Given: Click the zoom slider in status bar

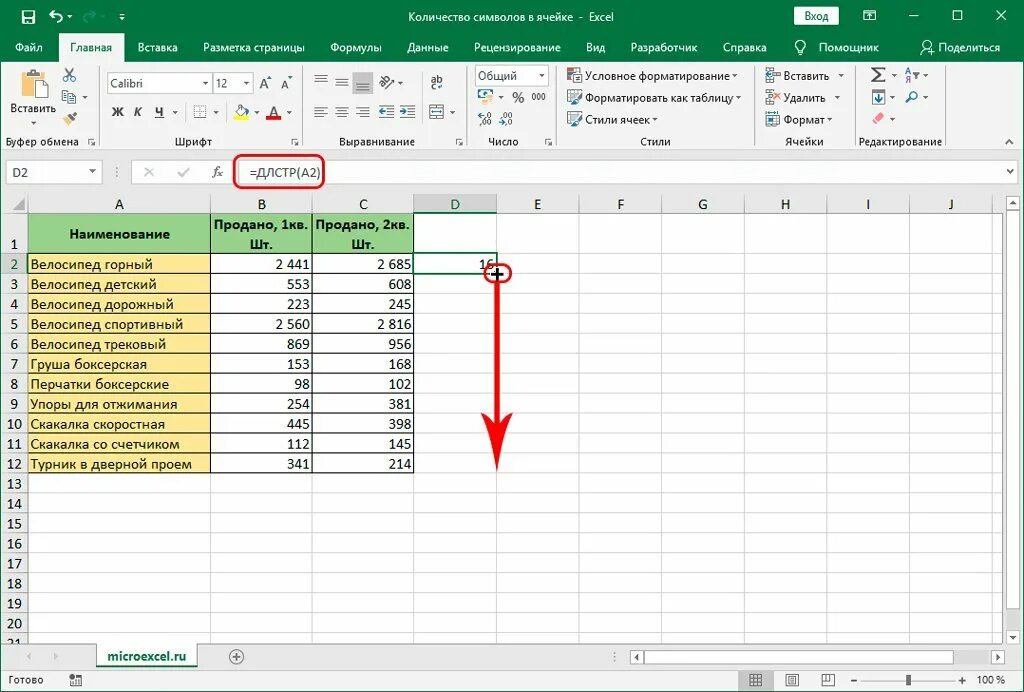Looking at the screenshot, I should pos(908,680).
